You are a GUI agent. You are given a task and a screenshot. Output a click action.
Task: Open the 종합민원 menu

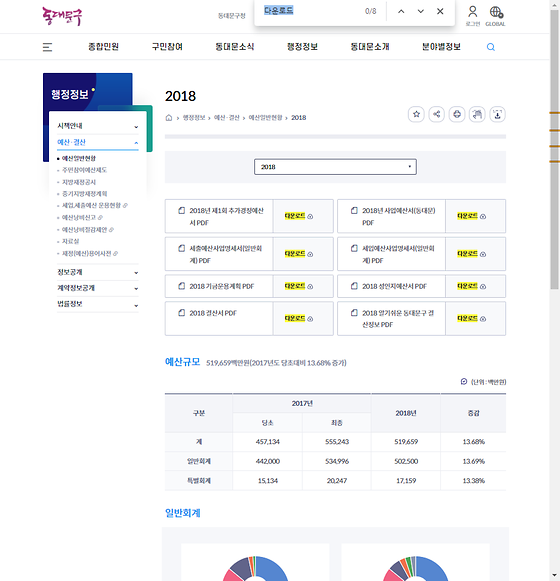[x=103, y=47]
